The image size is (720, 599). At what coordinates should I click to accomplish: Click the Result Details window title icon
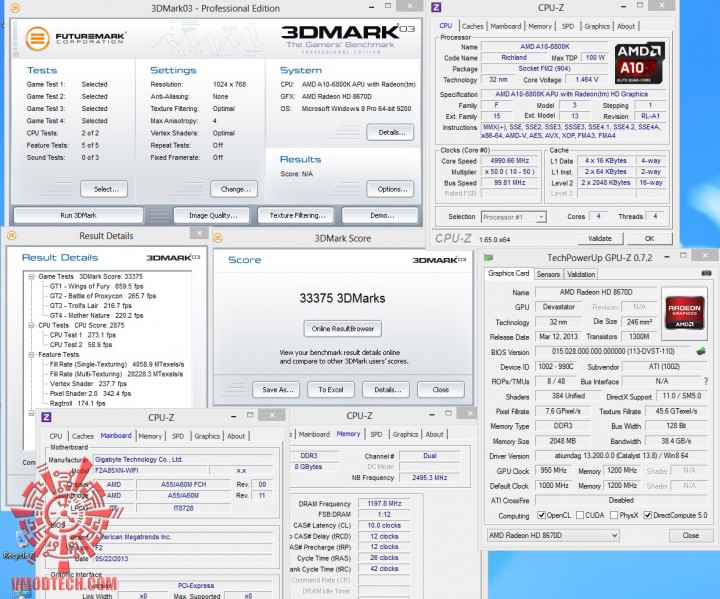(12, 235)
